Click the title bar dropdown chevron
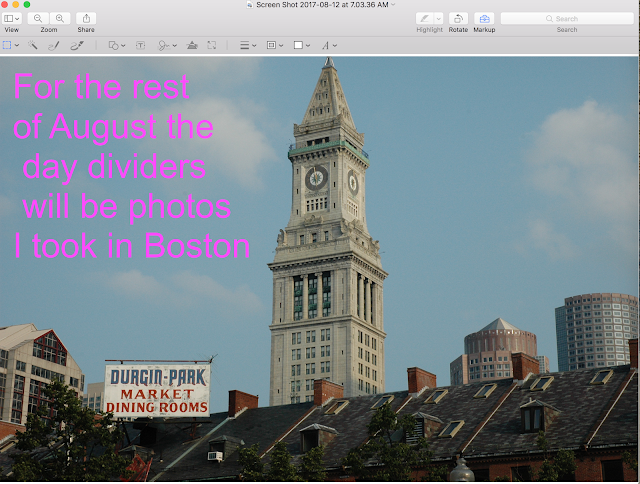Screen dimensions: 640x484 tap(393, 4)
